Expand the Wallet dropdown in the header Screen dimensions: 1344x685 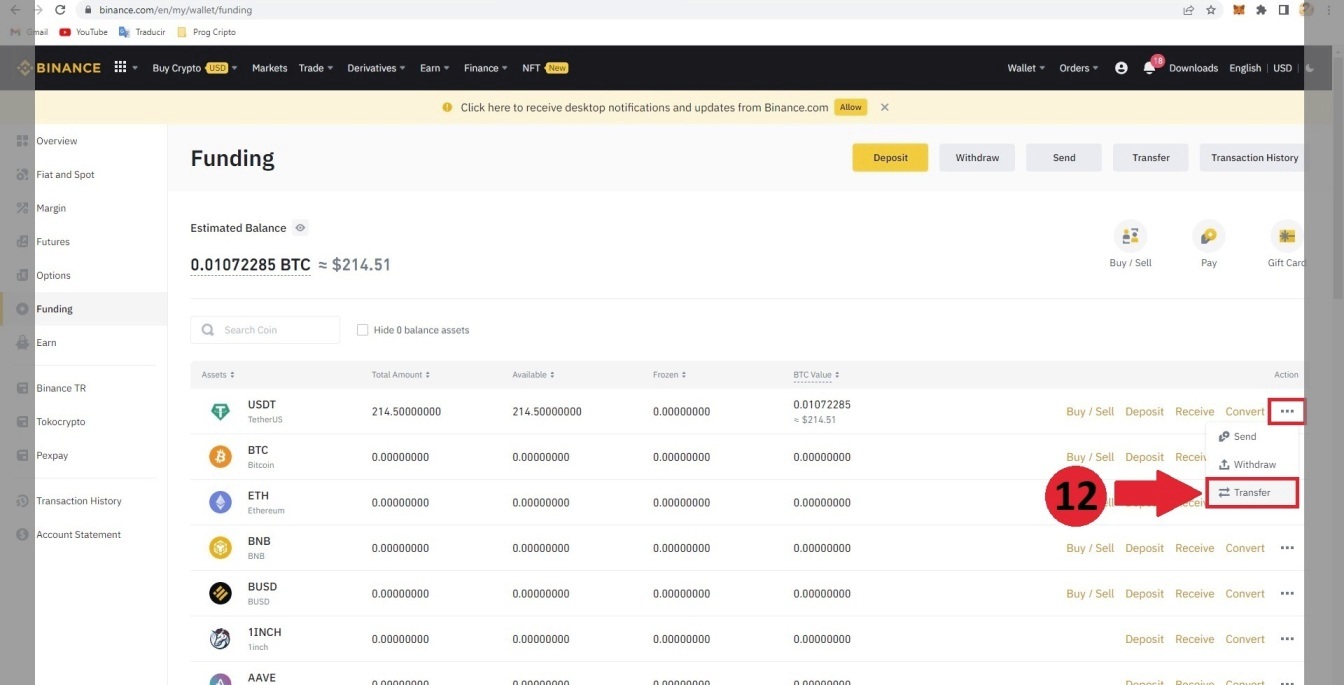(1026, 68)
